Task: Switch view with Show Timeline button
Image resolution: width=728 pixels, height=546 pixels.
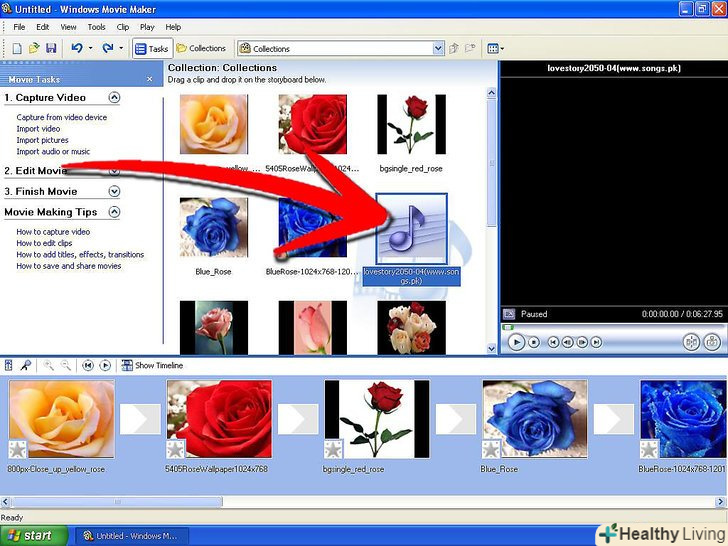Action: [152, 365]
